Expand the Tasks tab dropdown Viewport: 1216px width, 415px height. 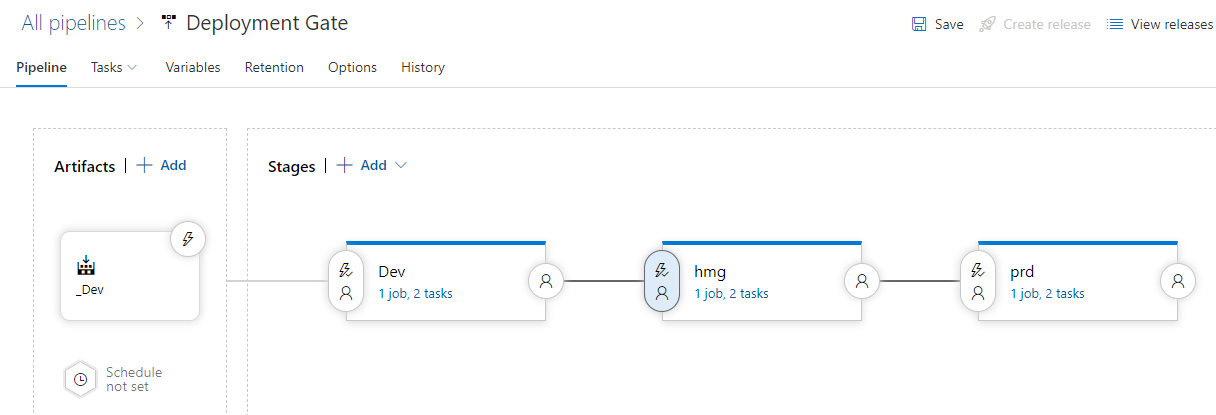click(x=114, y=67)
